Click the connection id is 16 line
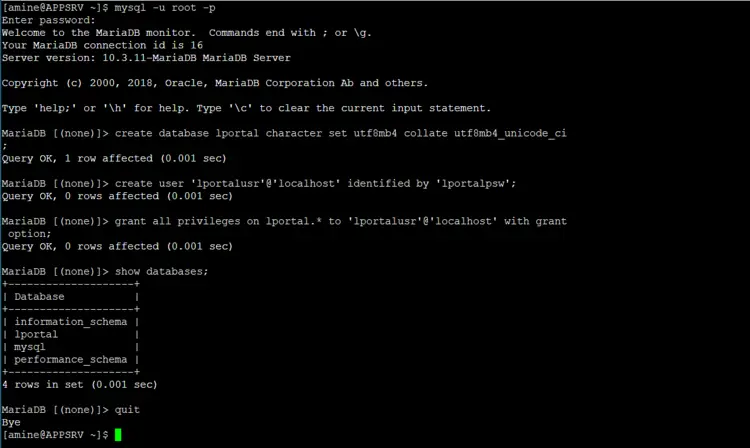The width and height of the screenshot is (750, 448). 102,45
